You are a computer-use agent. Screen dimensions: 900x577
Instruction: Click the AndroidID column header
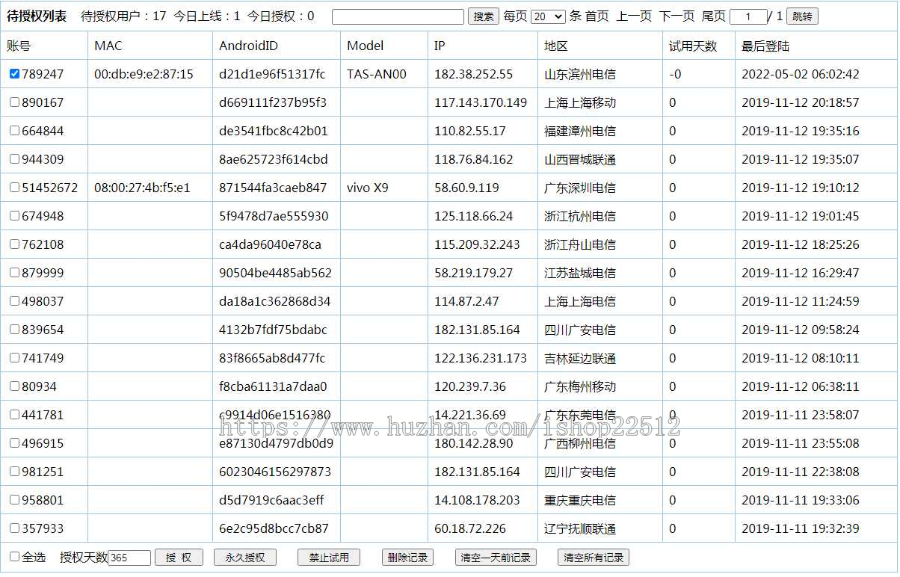(248, 46)
